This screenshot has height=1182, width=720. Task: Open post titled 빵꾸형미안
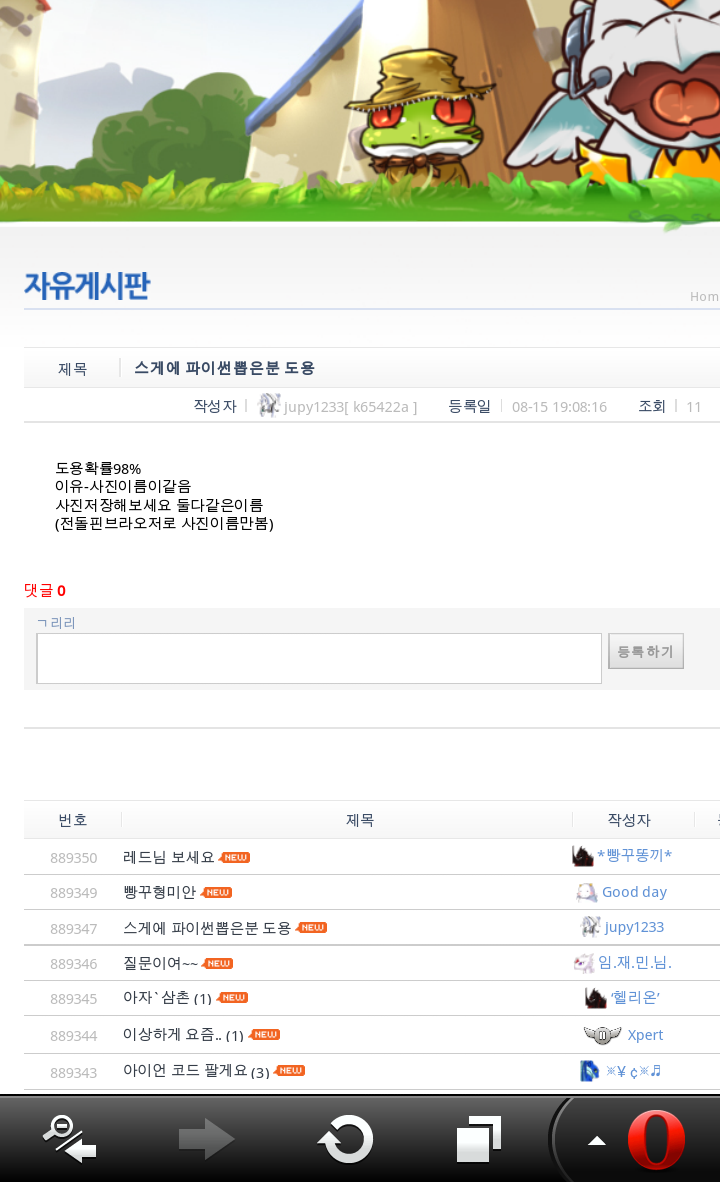click(159, 892)
